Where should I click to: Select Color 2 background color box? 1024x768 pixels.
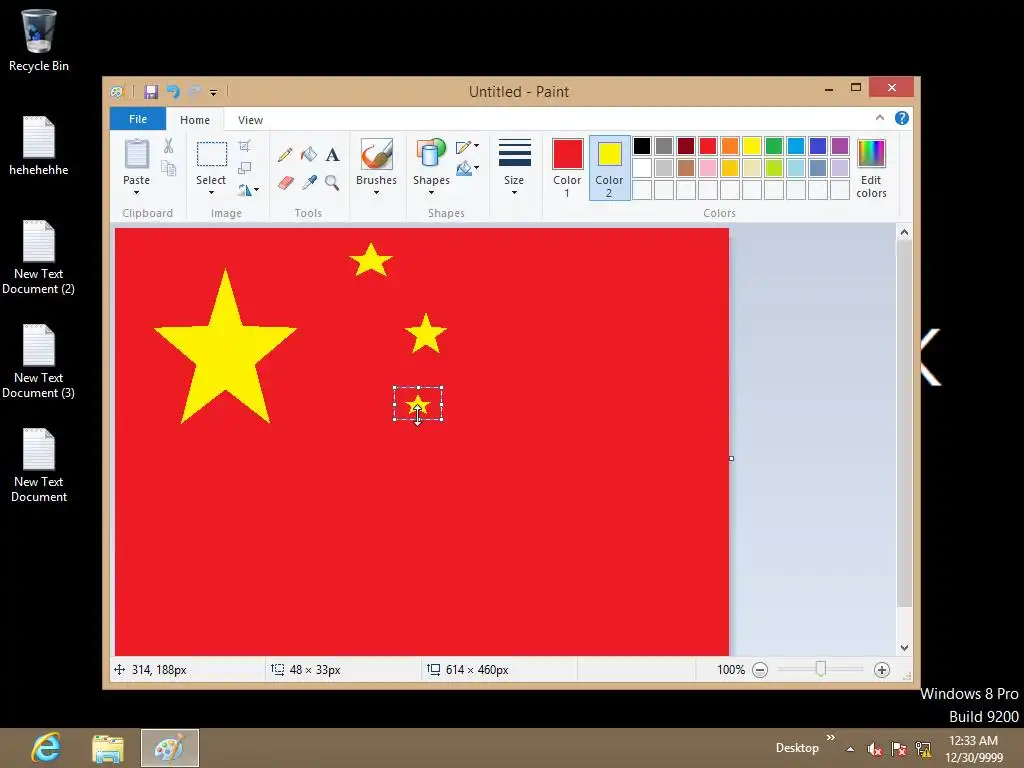click(x=609, y=167)
